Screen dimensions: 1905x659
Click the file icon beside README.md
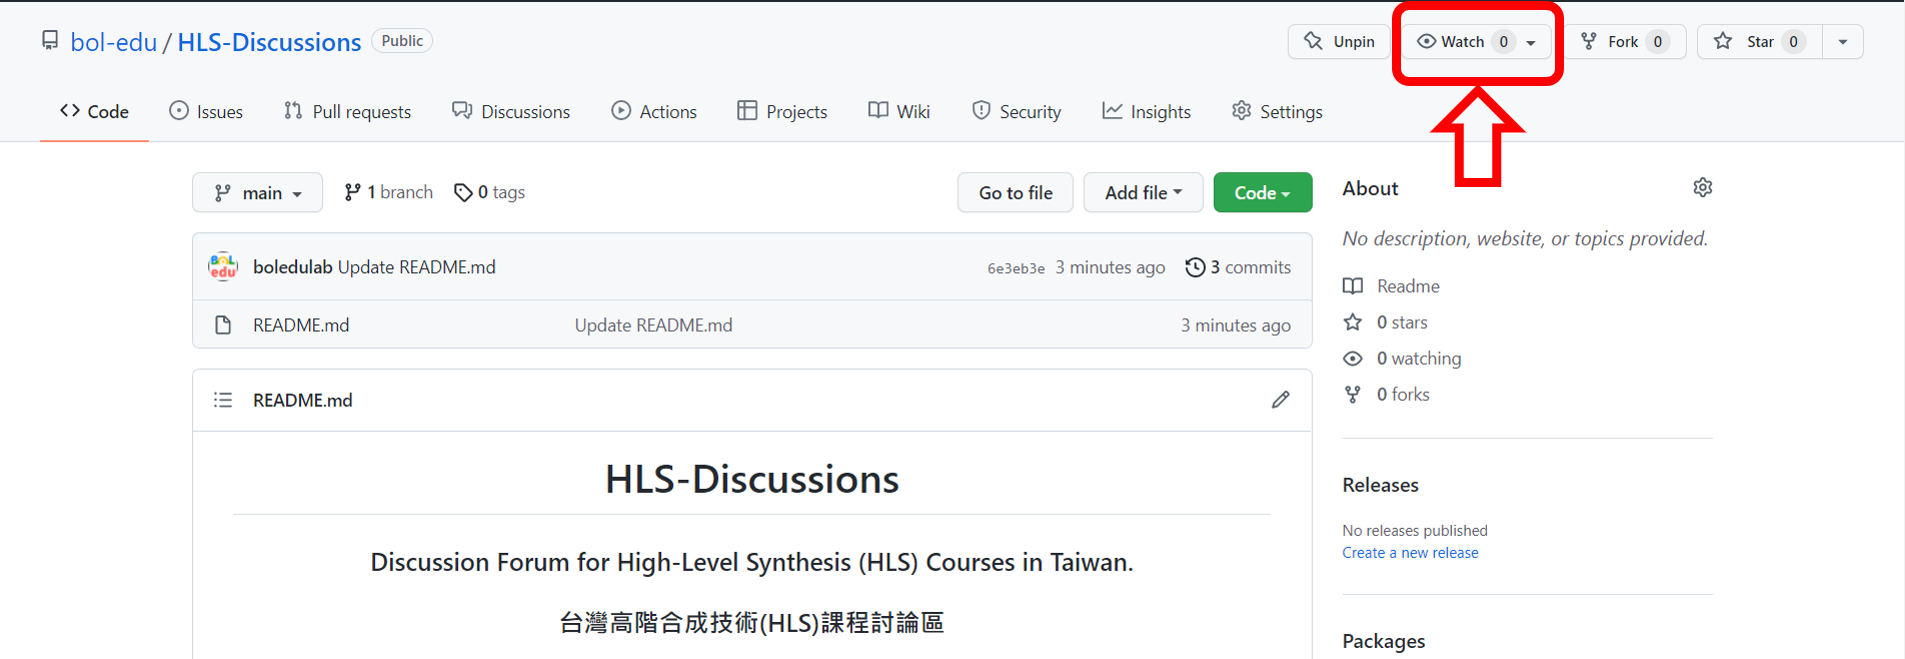223,325
